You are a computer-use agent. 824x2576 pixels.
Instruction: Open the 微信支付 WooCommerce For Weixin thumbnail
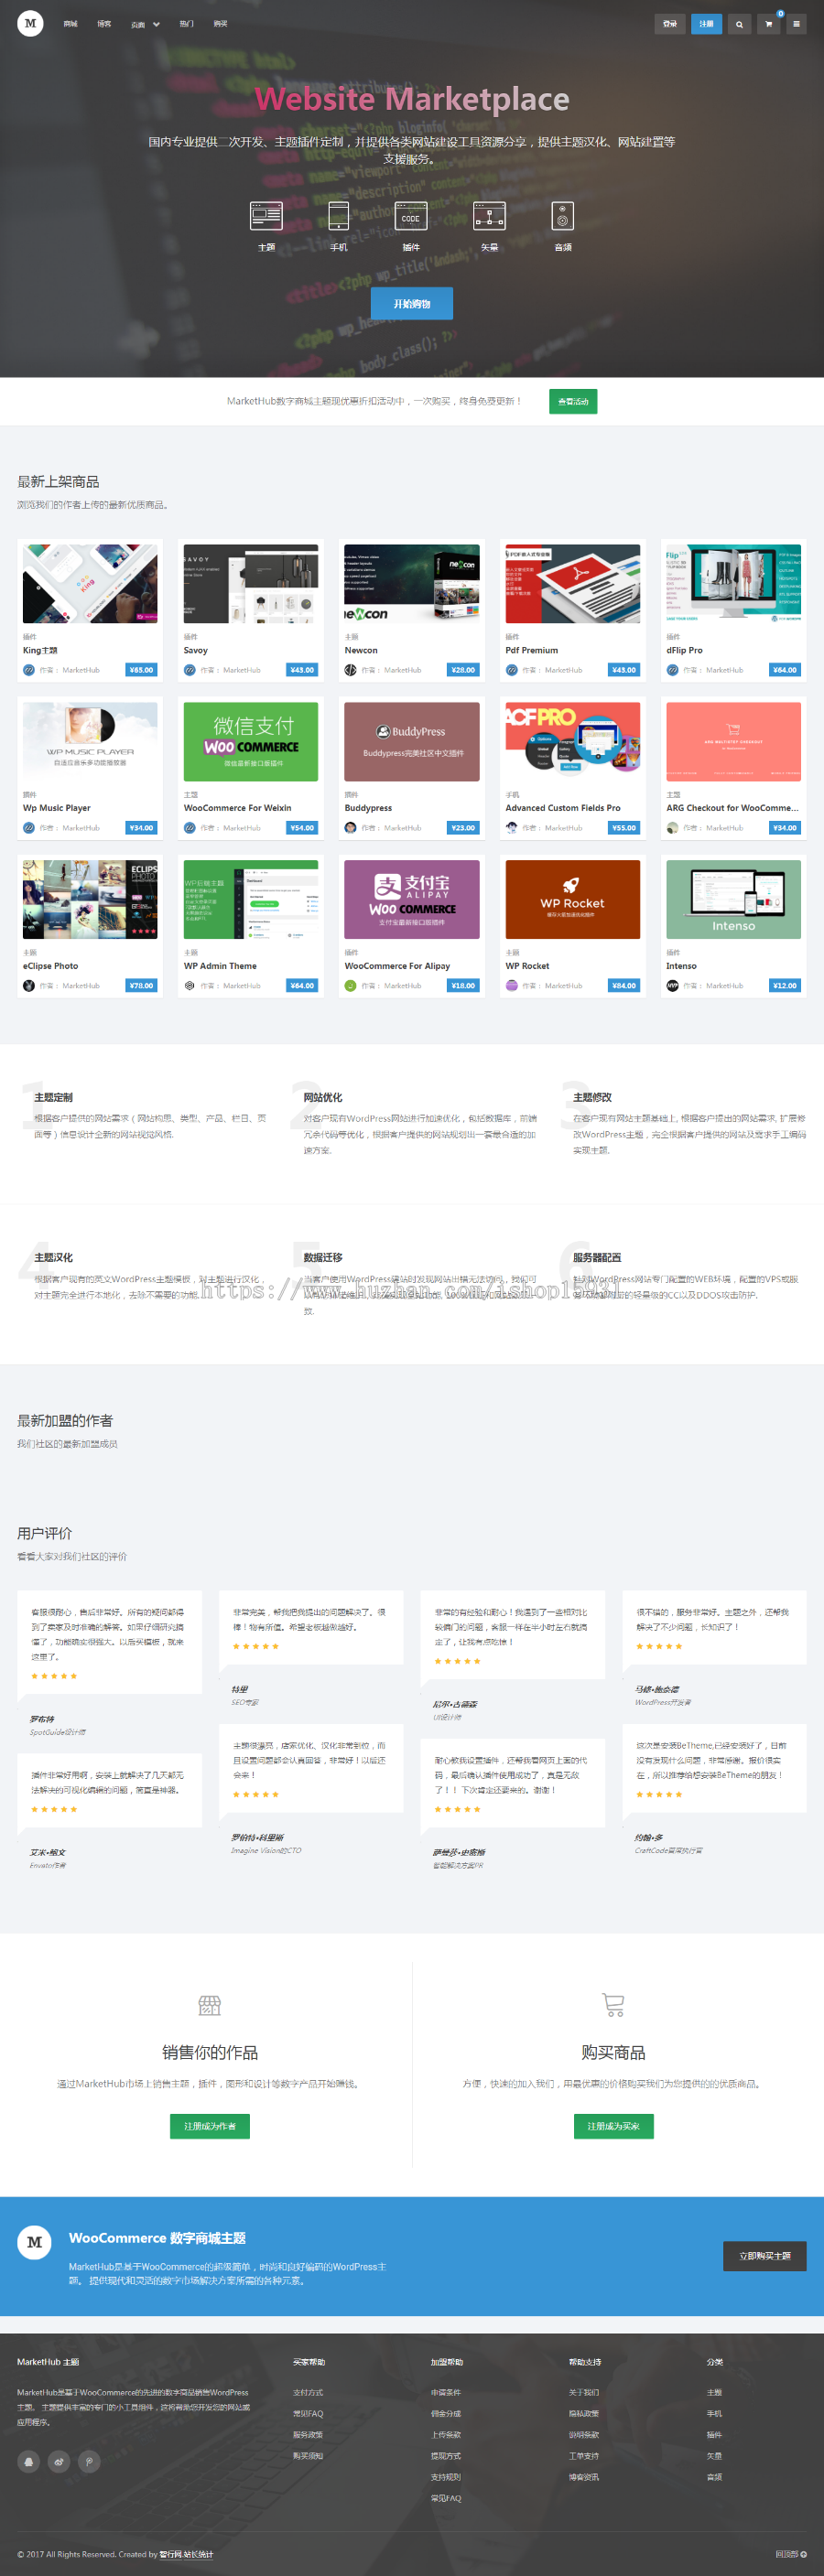tap(251, 742)
